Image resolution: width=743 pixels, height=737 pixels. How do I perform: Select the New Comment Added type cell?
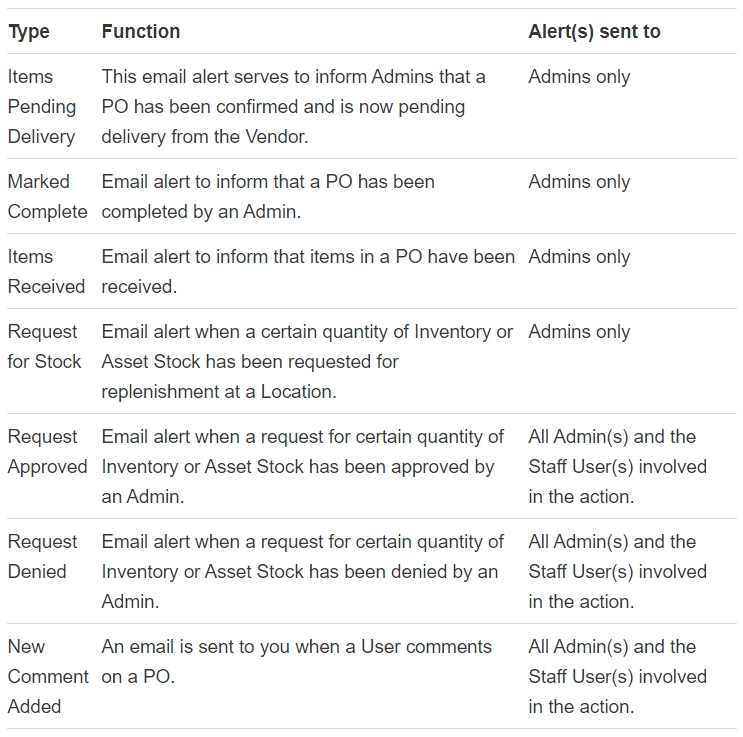coord(47,676)
